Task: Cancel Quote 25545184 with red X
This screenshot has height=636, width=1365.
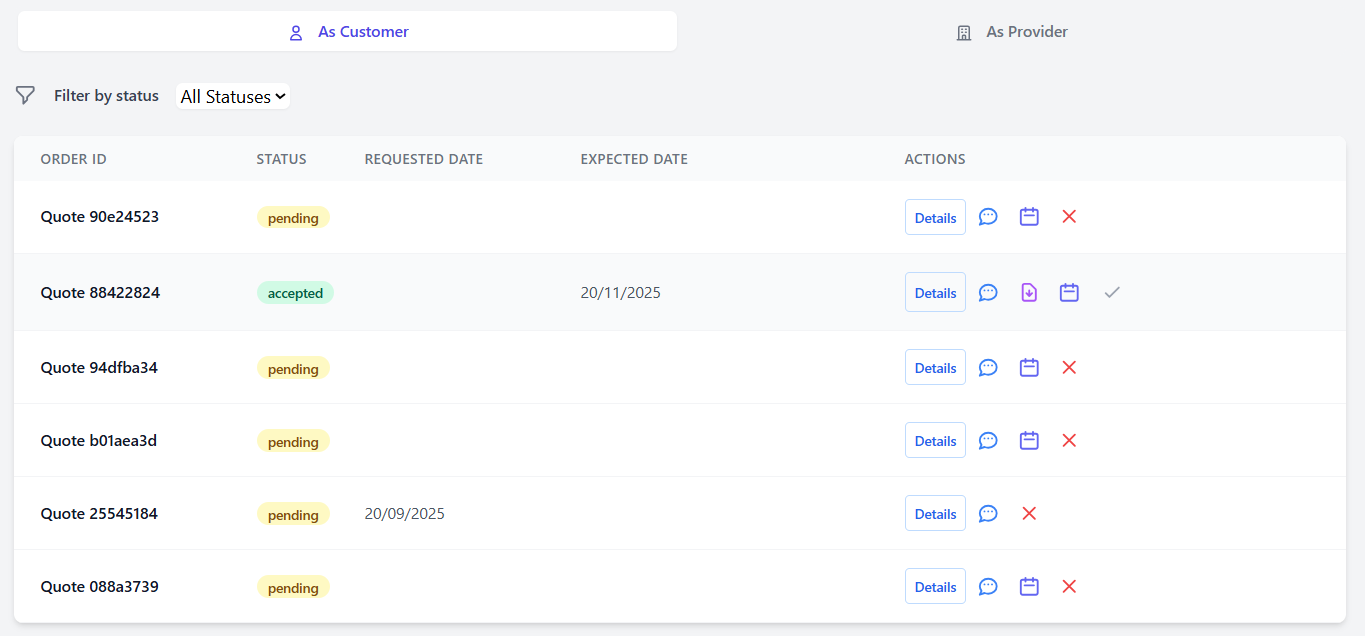Action: tap(1029, 514)
